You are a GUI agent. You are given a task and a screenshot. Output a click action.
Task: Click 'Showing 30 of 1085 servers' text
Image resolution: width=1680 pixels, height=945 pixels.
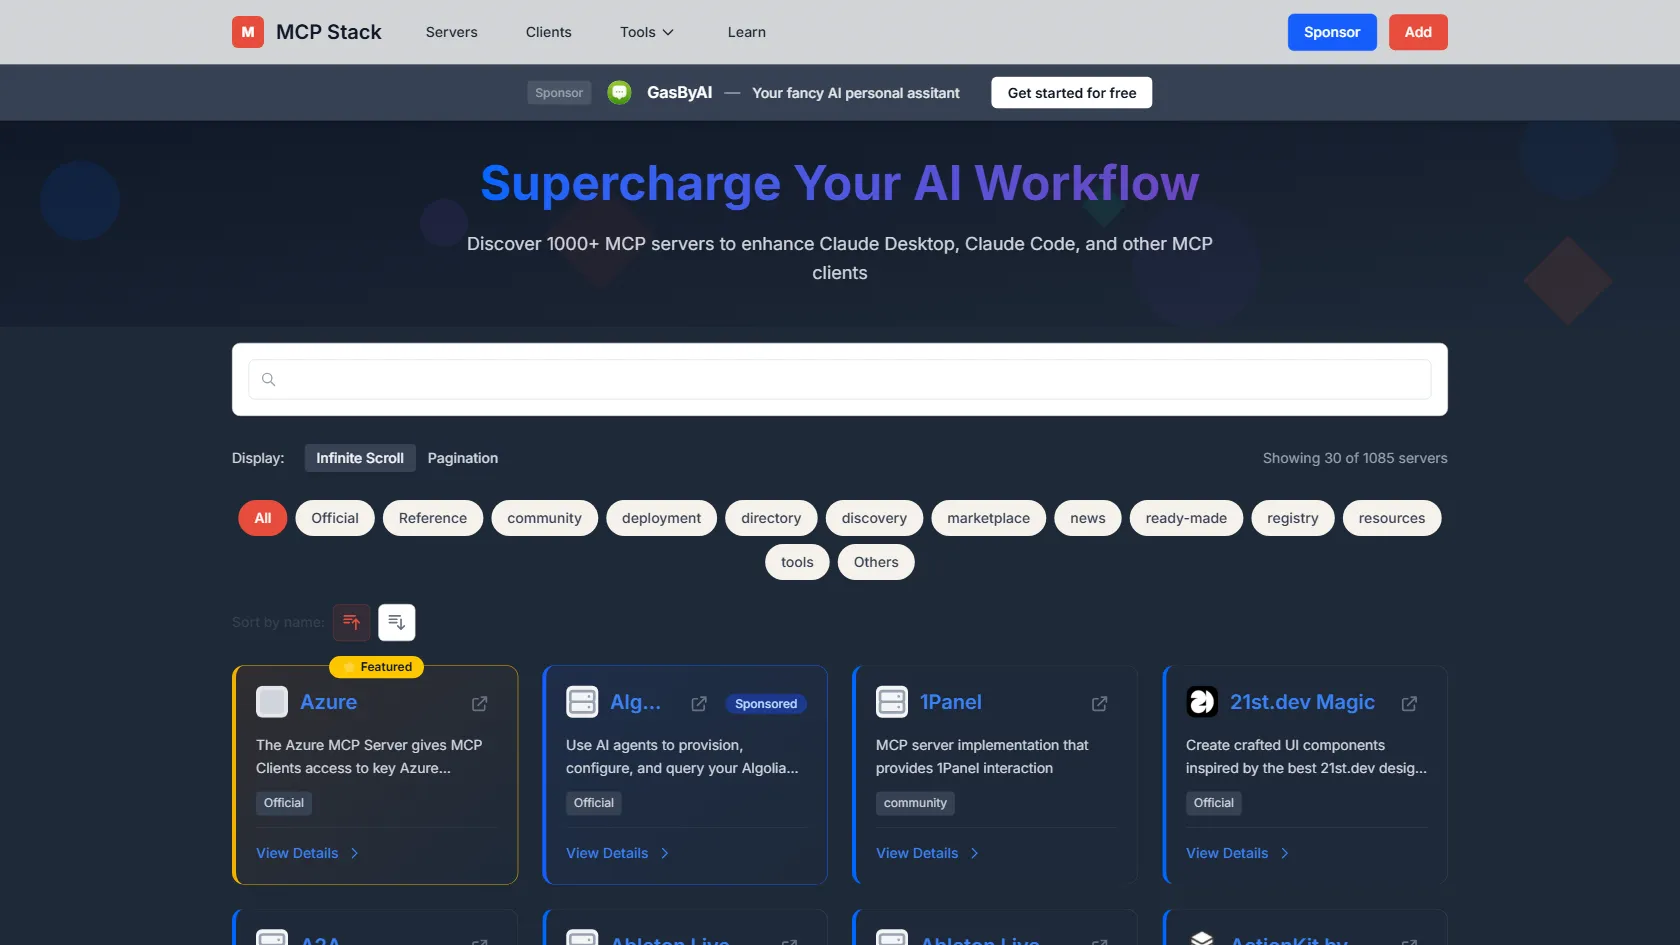[1355, 458]
